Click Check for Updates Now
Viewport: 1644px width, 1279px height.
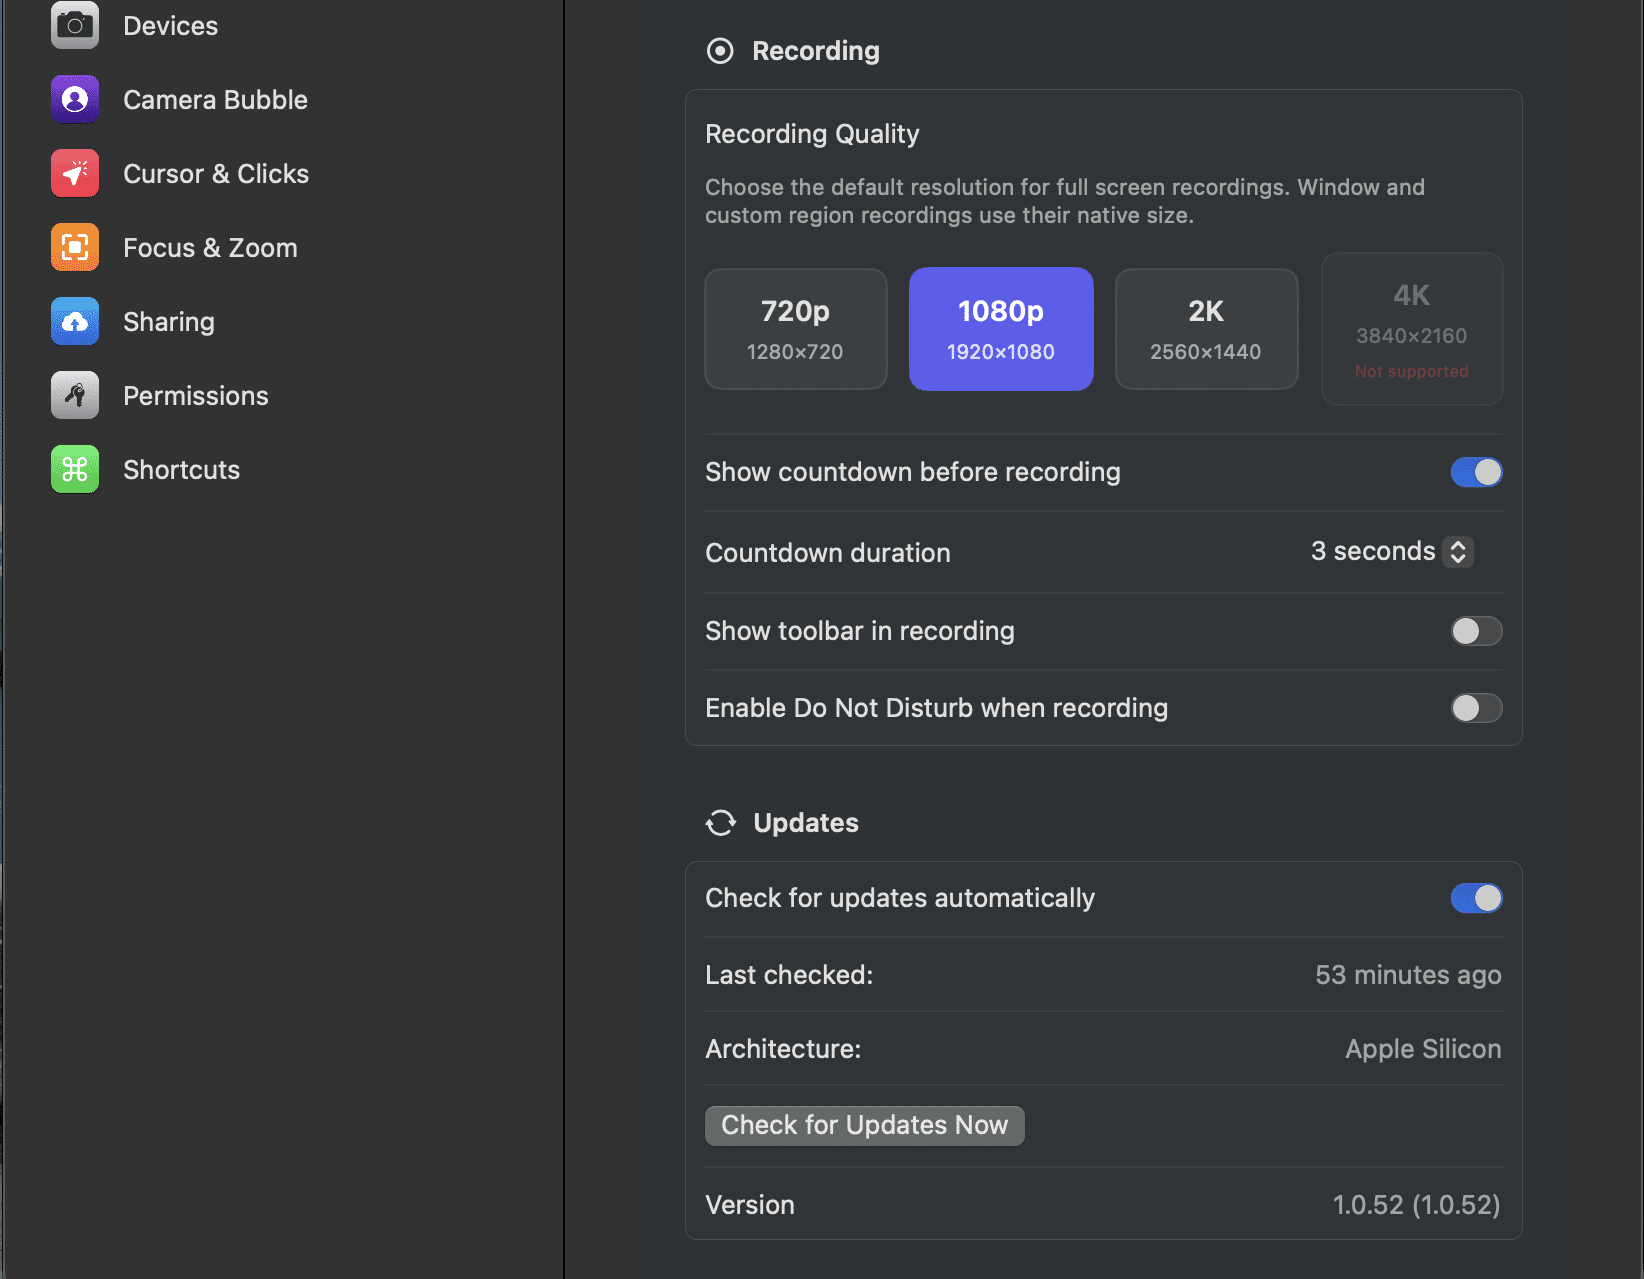864,1125
